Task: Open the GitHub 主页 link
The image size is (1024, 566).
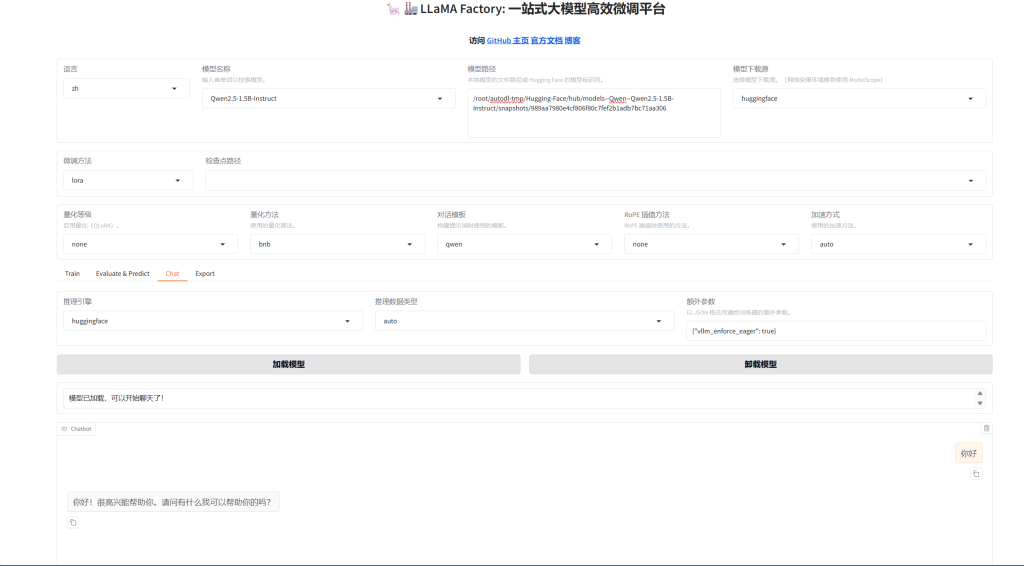Action: [x=507, y=40]
